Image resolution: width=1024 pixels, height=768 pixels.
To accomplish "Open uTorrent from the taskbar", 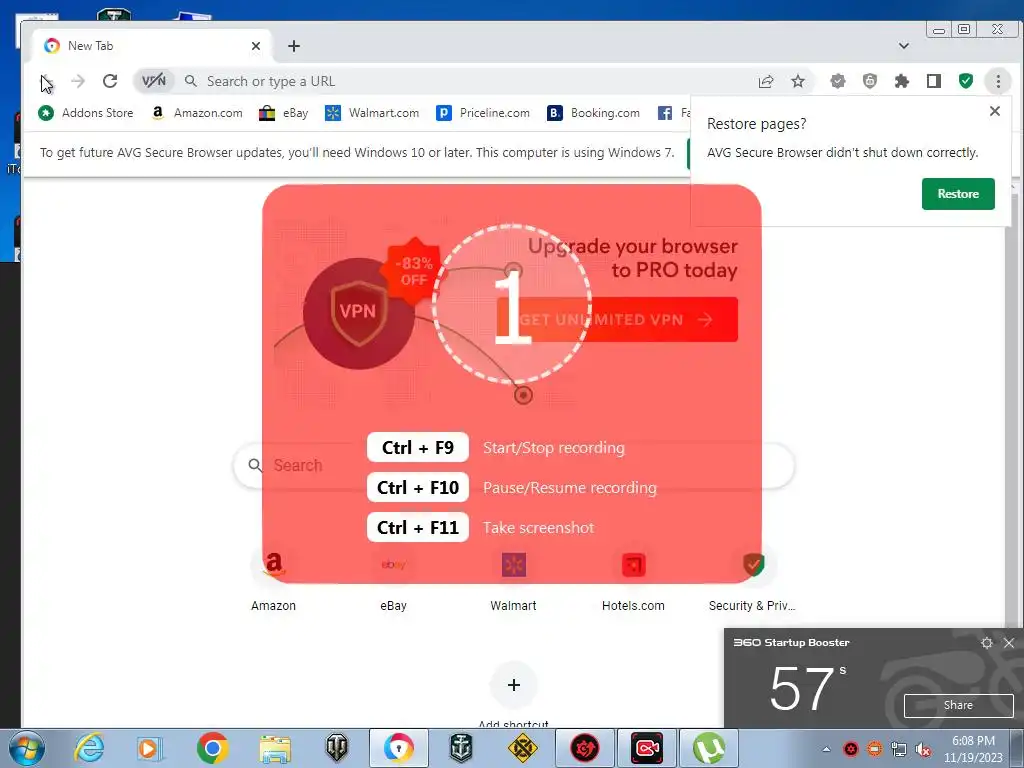I will (709, 748).
